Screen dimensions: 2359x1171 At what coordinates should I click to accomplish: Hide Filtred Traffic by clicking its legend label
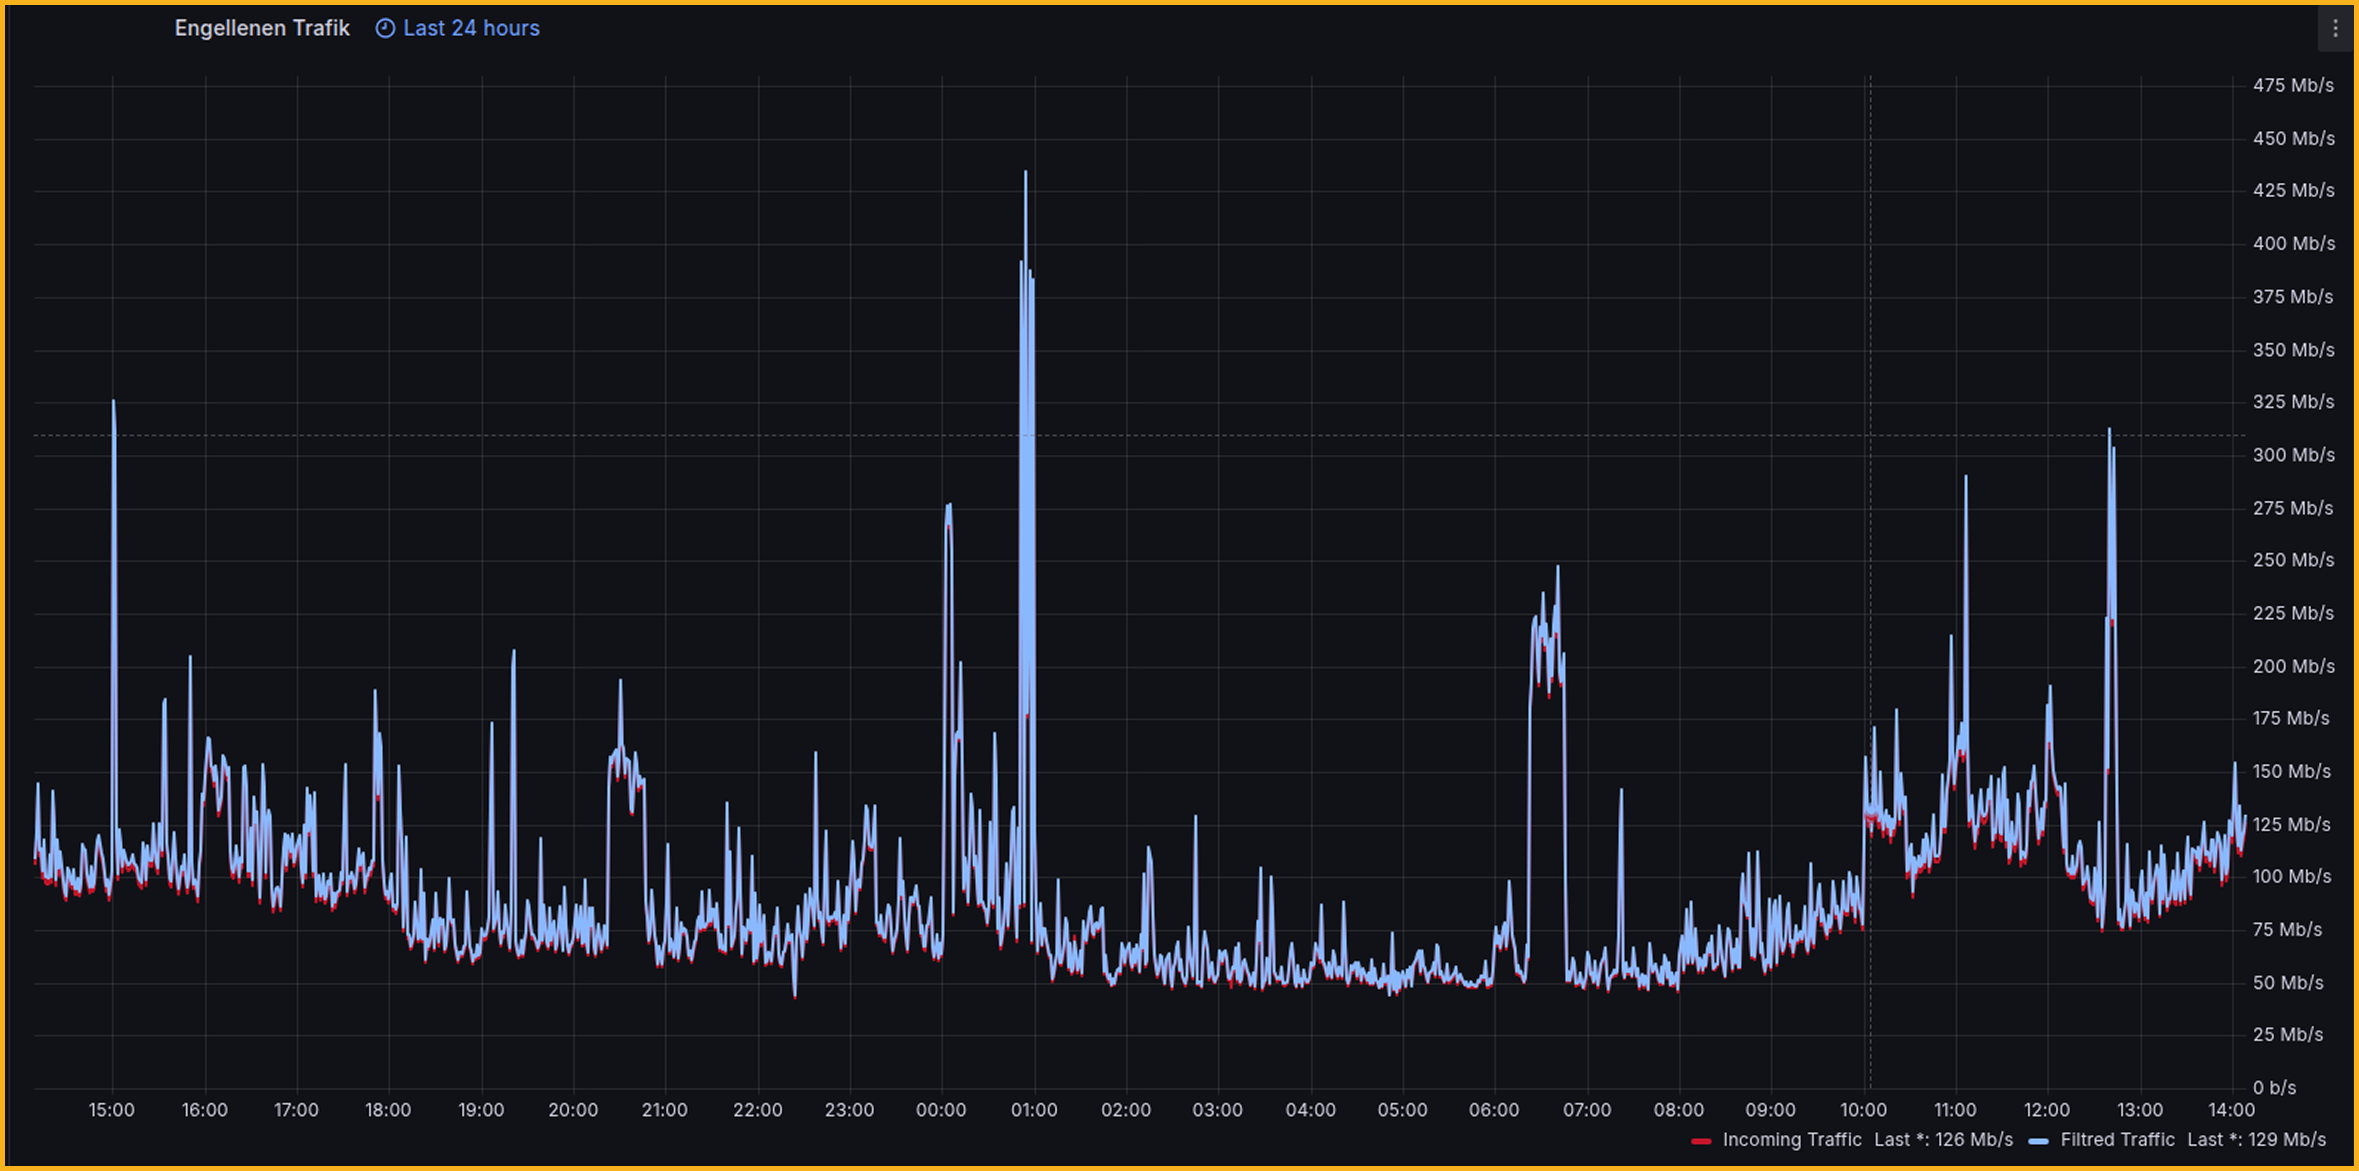(x=2118, y=1140)
